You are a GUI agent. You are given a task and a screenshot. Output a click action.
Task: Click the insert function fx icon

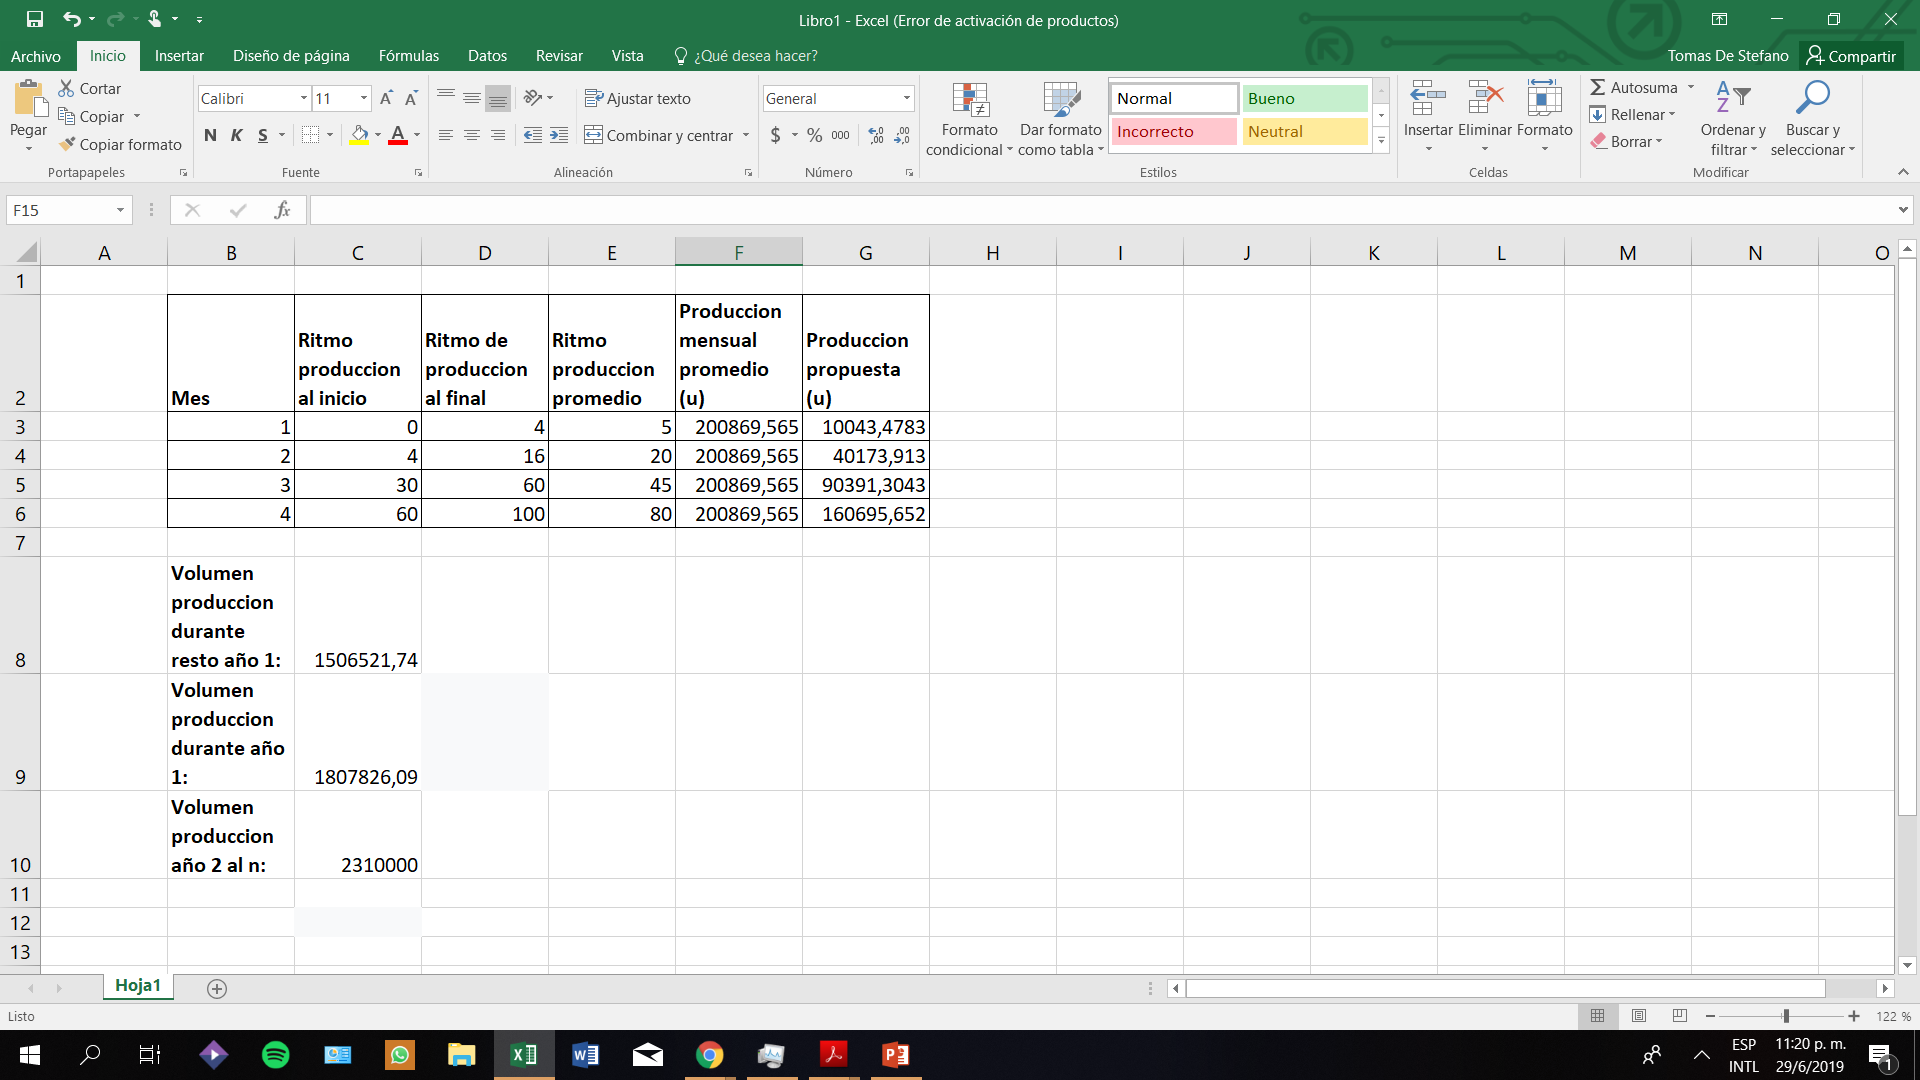point(282,210)
